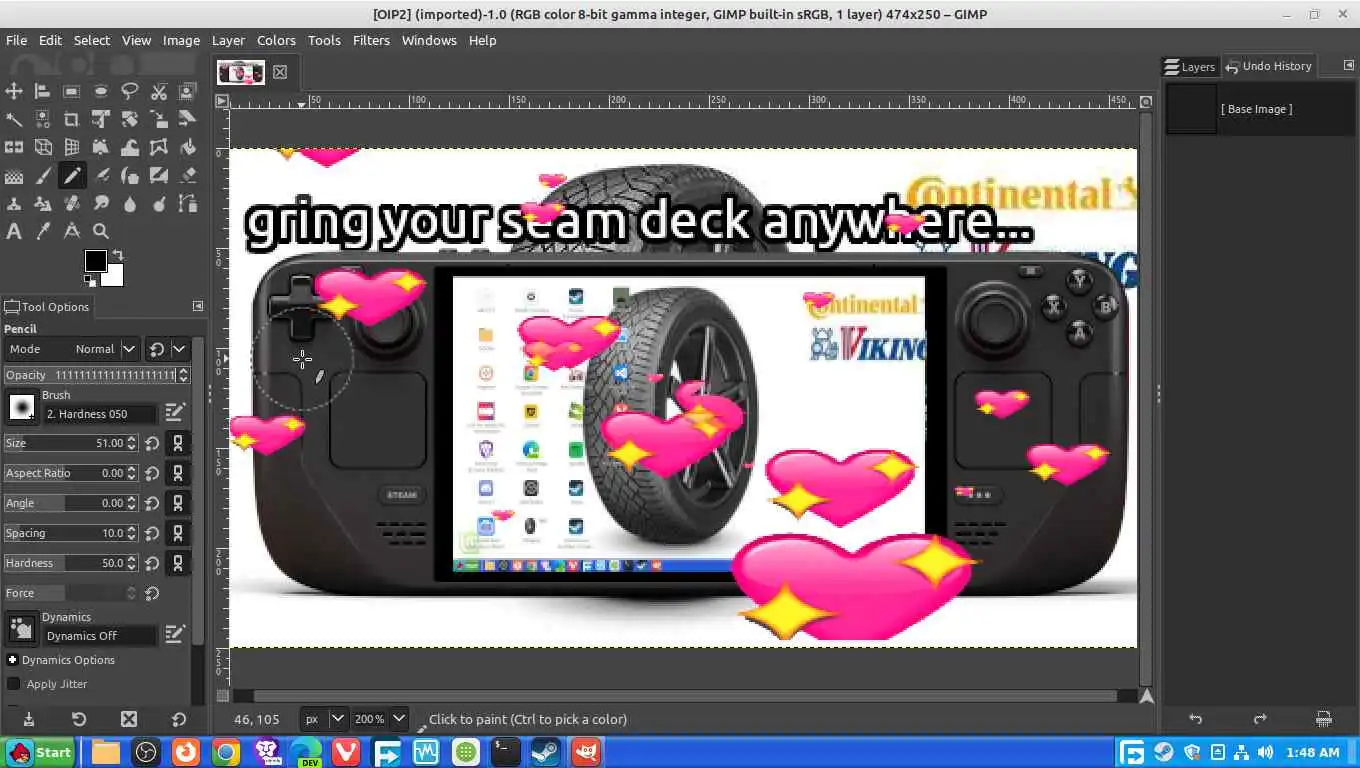
Task: Toggle the Spacing link chain
Action: 178,533
